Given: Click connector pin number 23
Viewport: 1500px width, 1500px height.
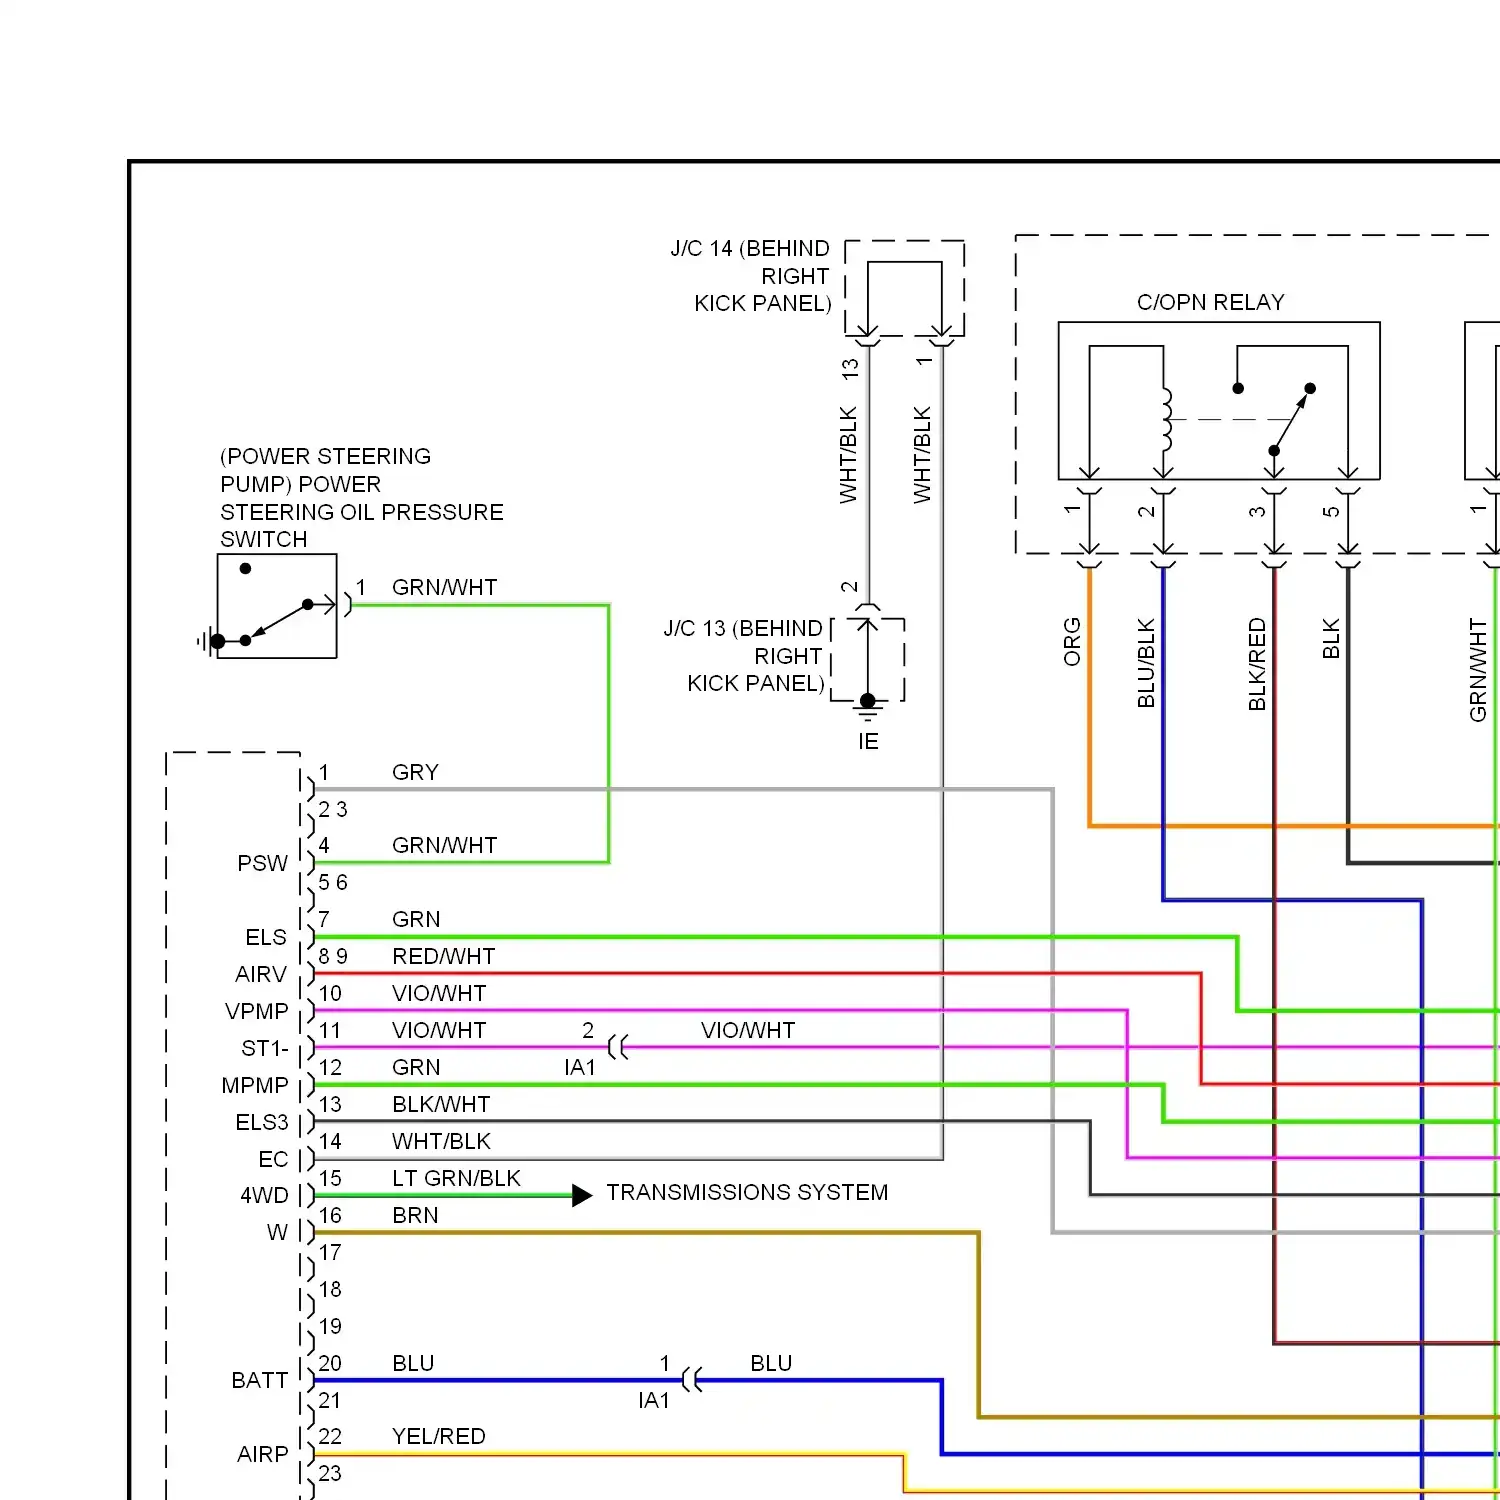Looking at the screenshot, I should (330, 1473).
